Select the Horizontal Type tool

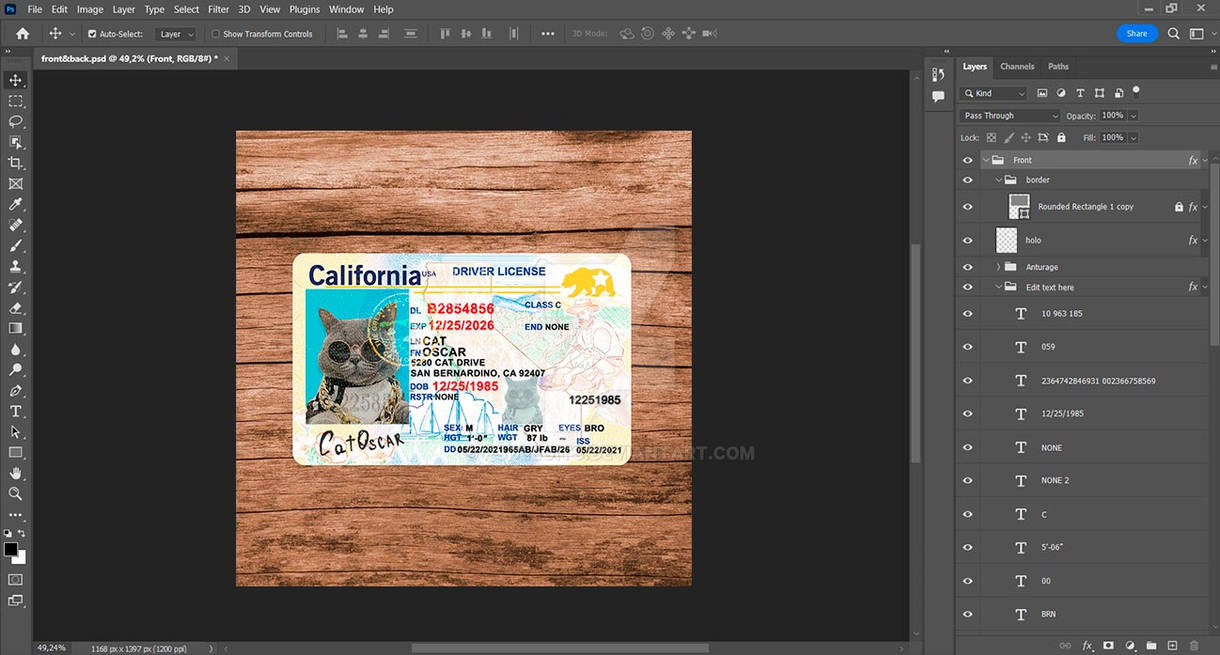pos(16,411)
